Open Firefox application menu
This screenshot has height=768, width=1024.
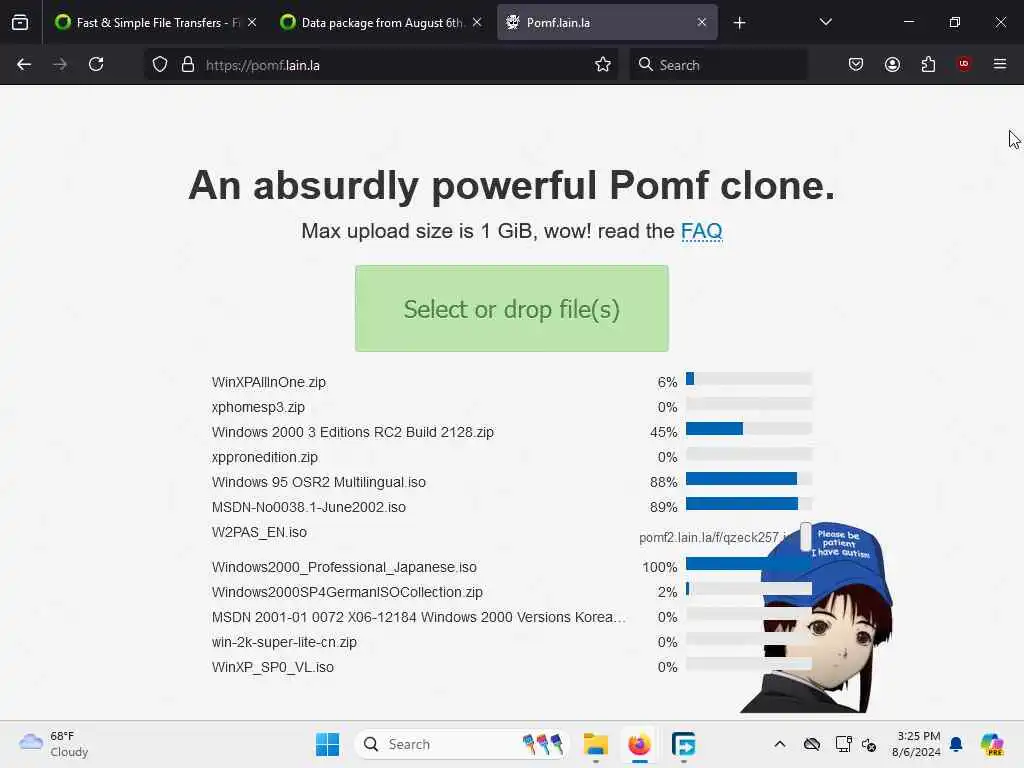1000,64
